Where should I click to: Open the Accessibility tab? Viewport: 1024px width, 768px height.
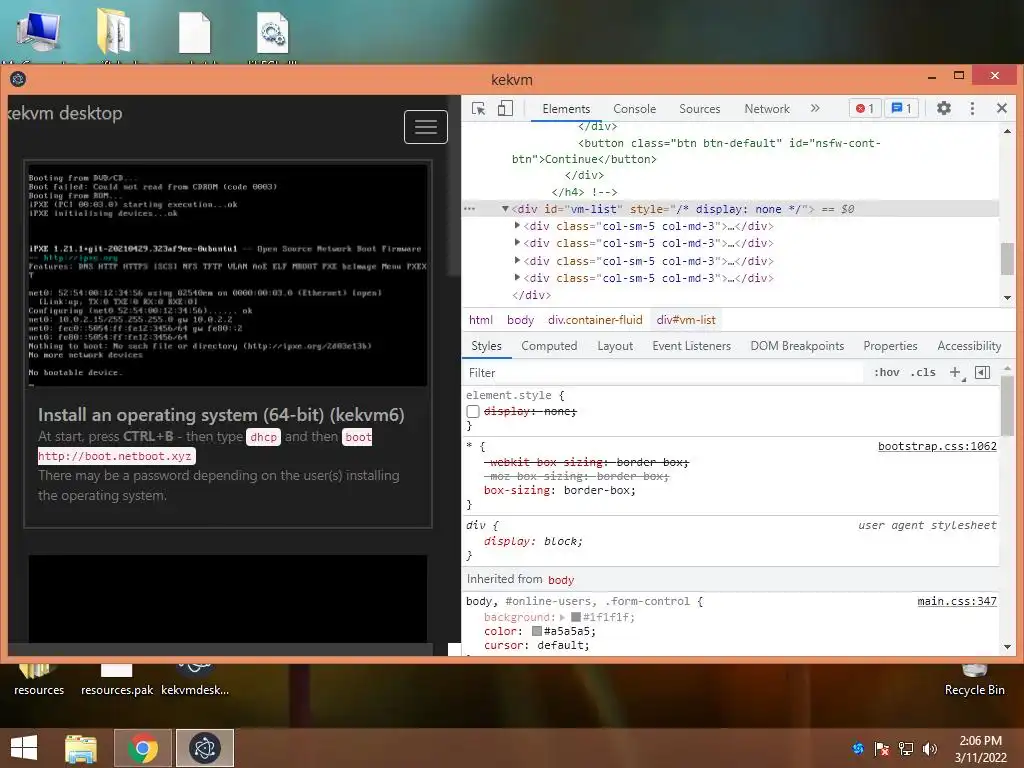969,346
